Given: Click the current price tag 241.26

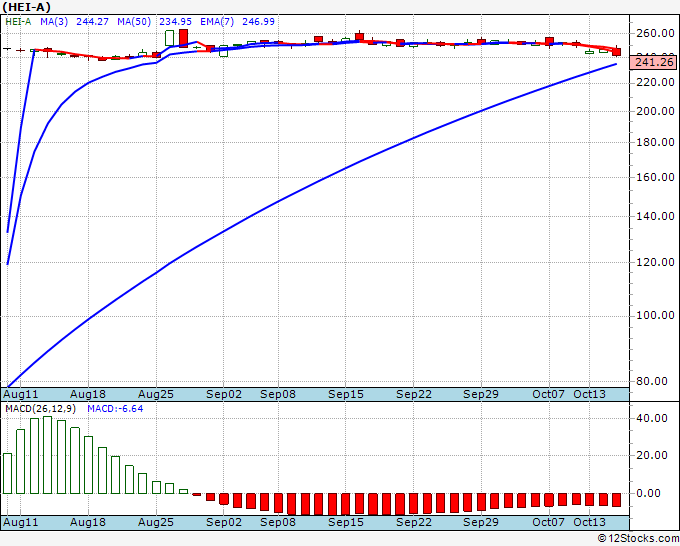Looking at the screenshot, I should (x=654, y=62).
